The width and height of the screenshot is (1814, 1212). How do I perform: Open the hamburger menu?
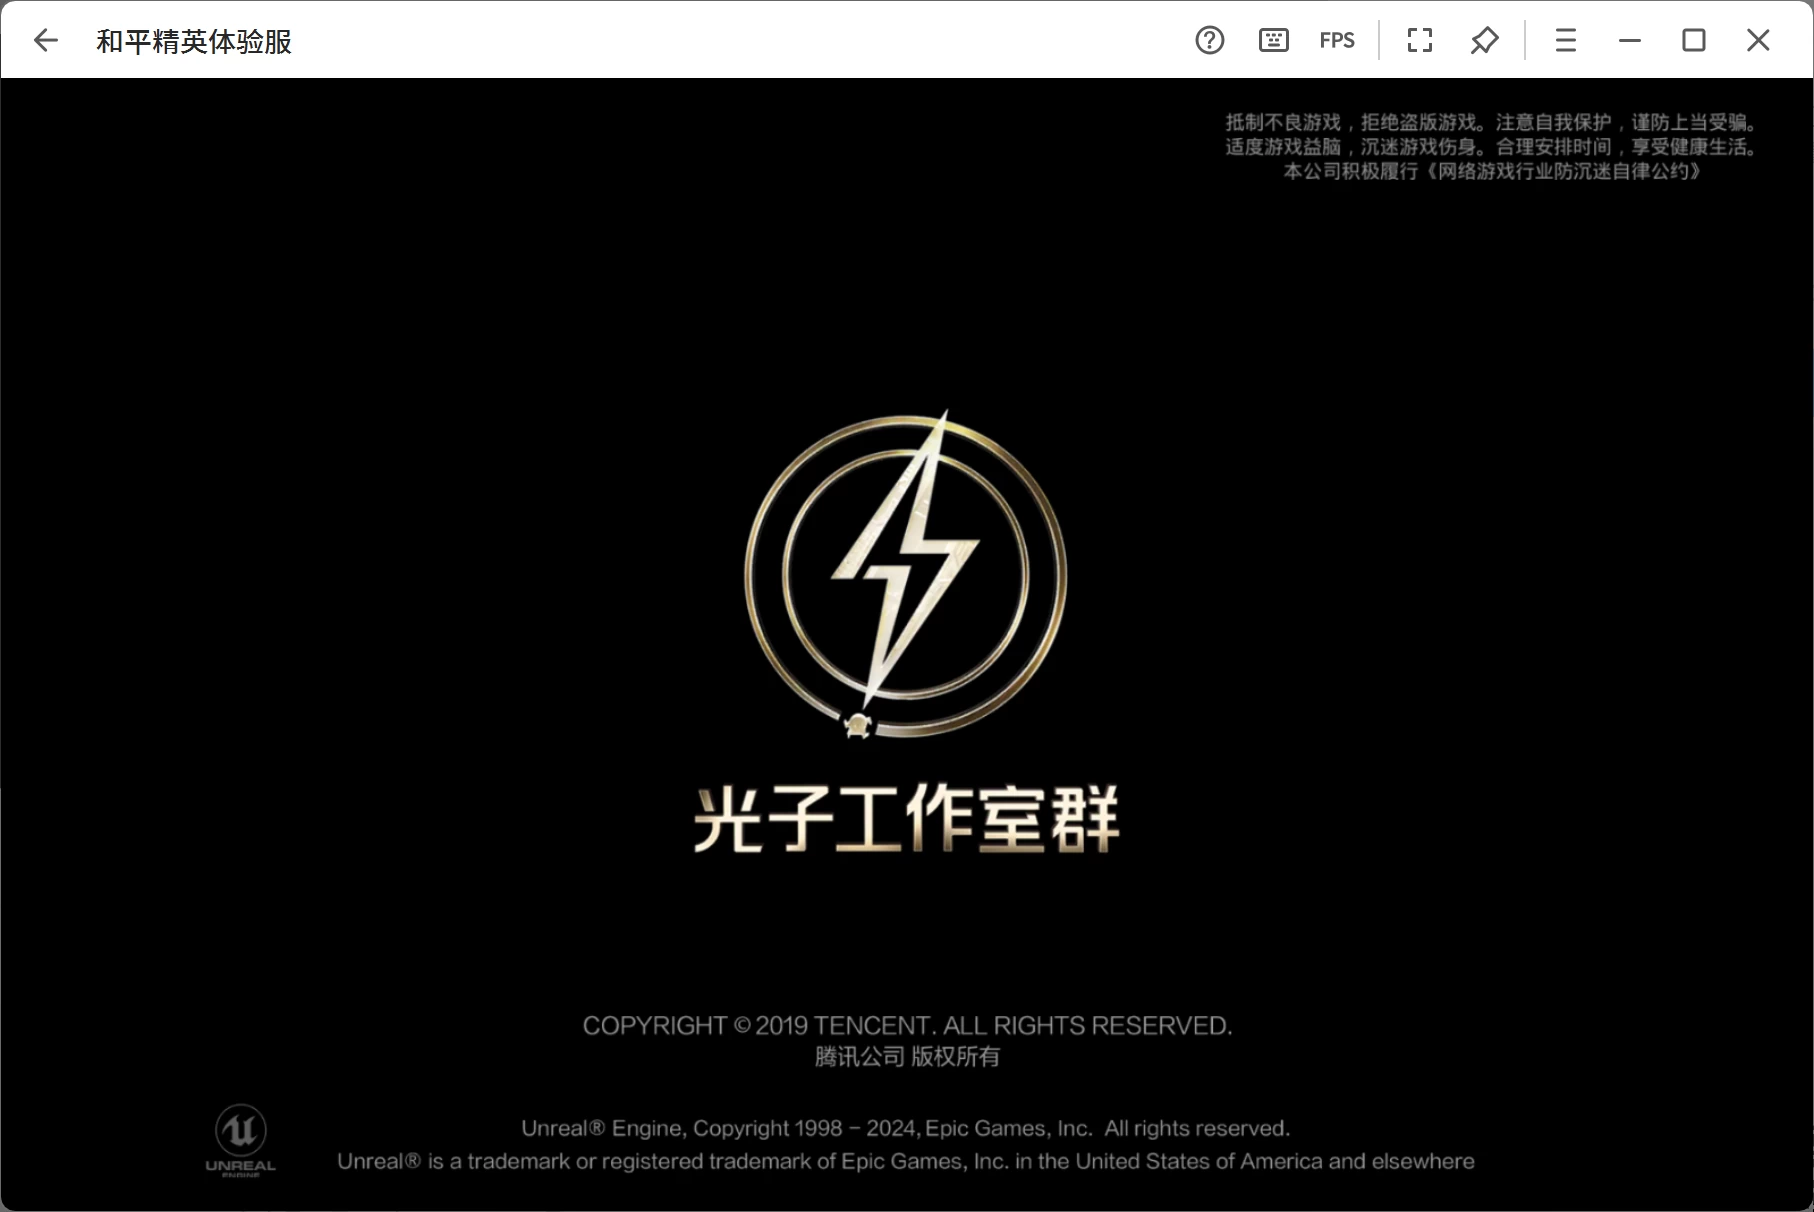(1565, 40)
